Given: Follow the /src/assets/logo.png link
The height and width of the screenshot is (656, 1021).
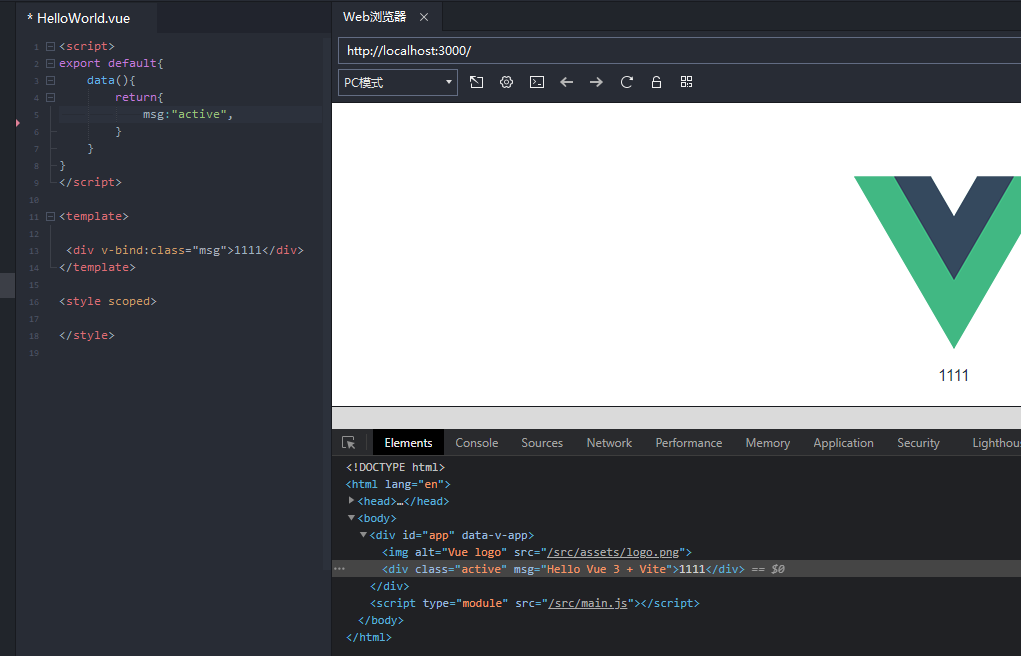Looking at the screenshot, I should [x=613, y=552].
